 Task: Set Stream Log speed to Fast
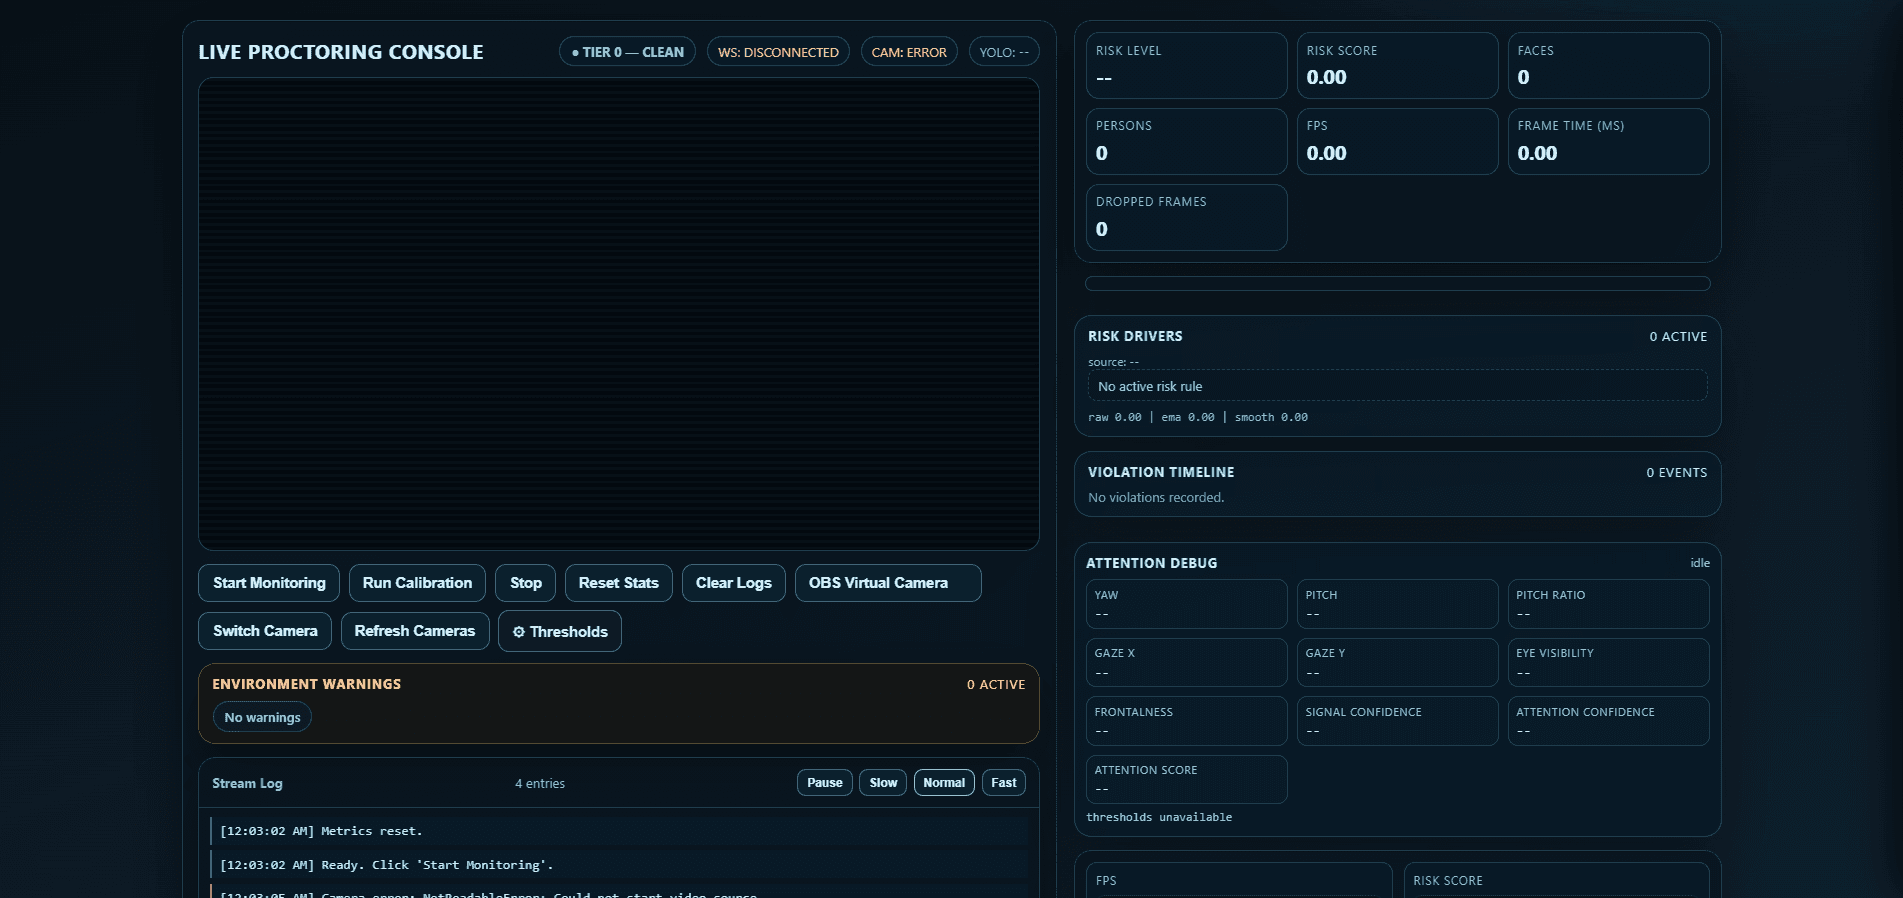click(1004, 783)
